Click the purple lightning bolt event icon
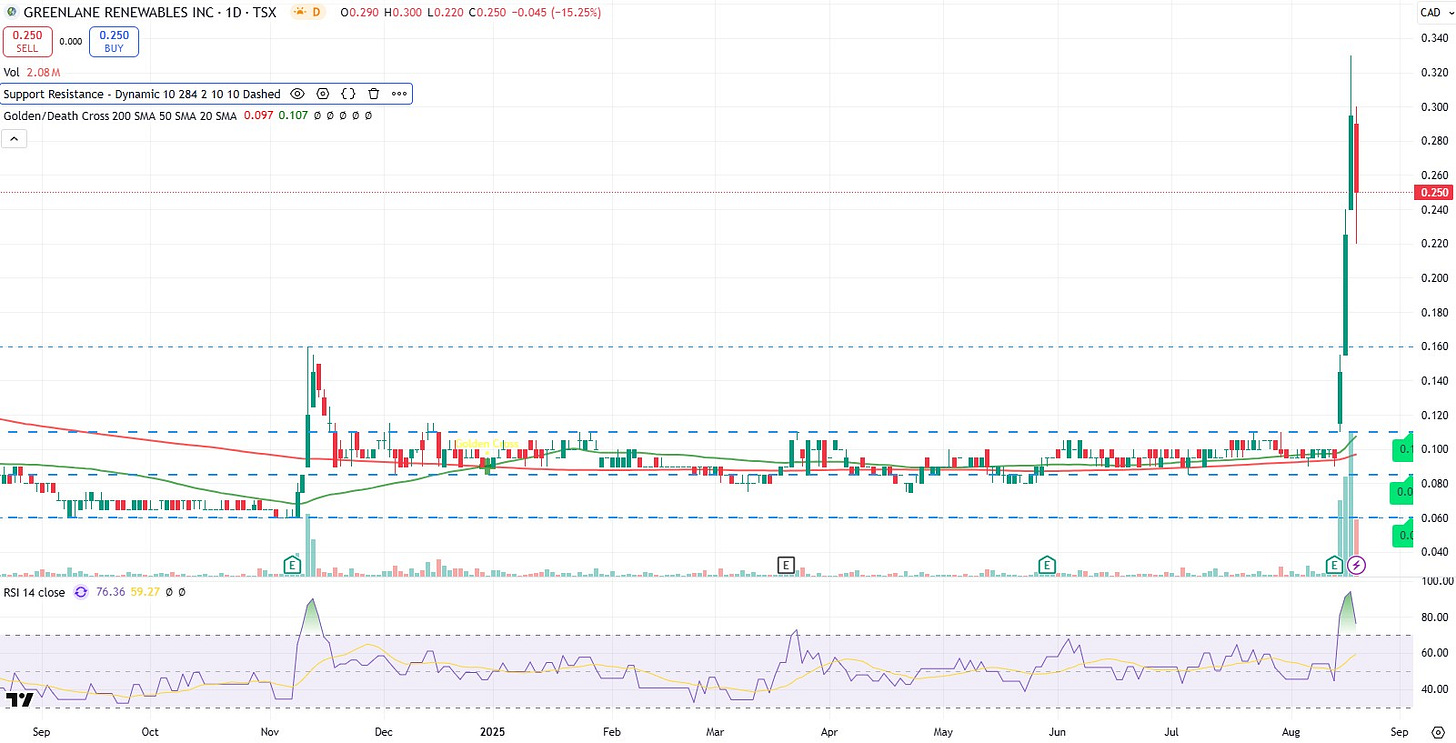 (x=1356, y=565)
